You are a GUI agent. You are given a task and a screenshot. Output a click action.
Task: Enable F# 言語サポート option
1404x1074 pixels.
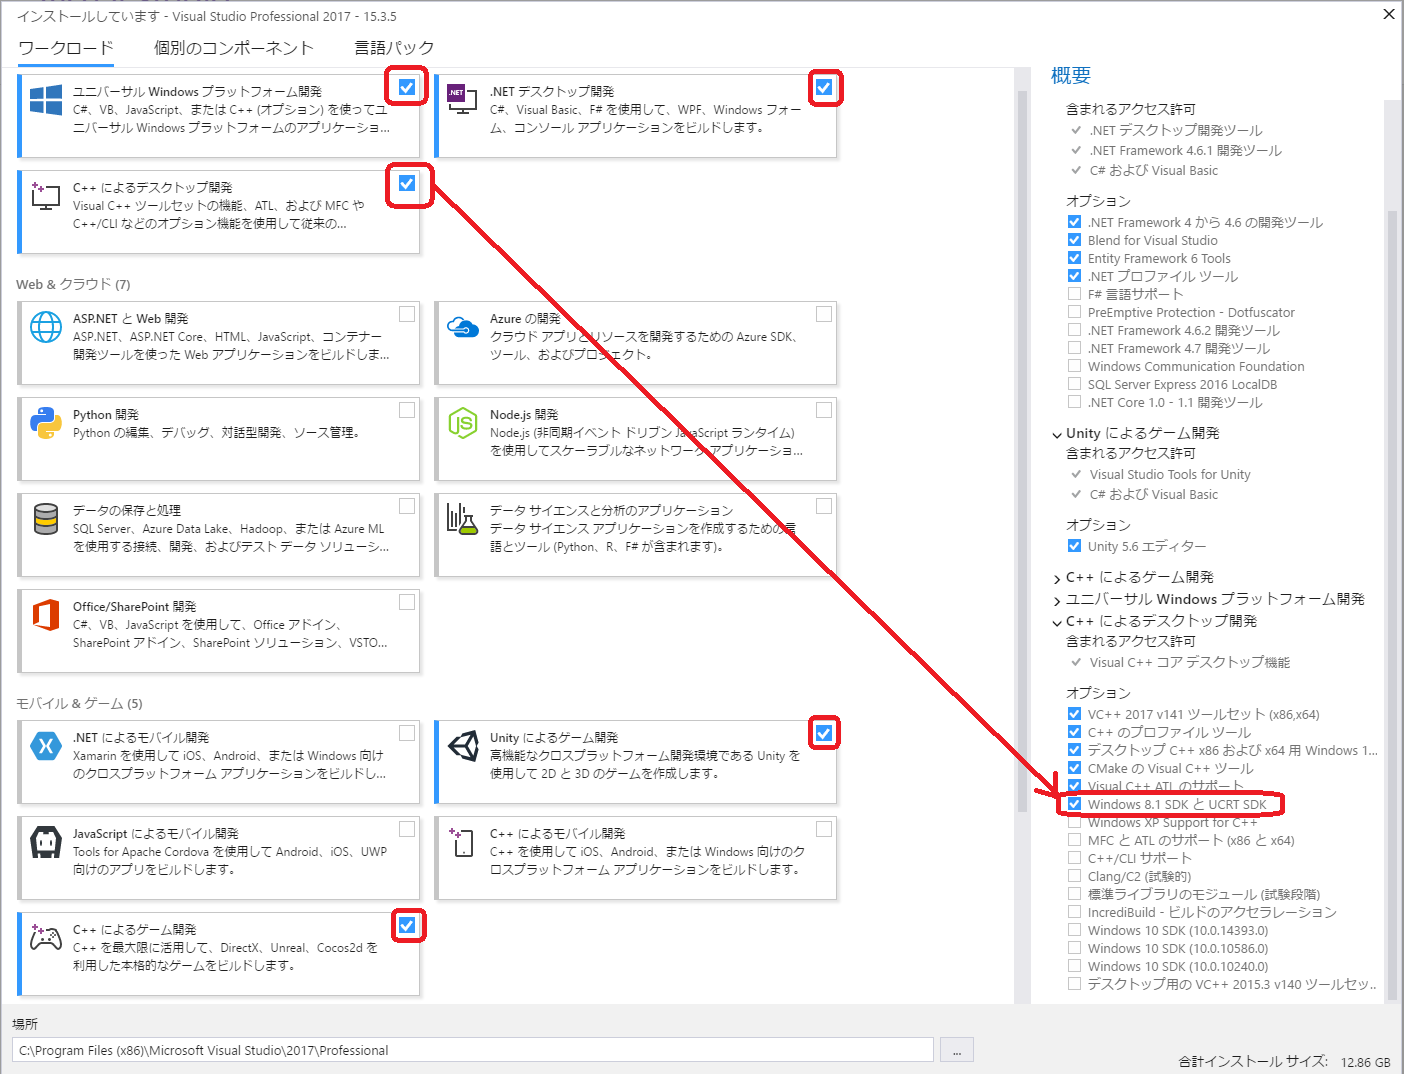tap(1074, 294)
